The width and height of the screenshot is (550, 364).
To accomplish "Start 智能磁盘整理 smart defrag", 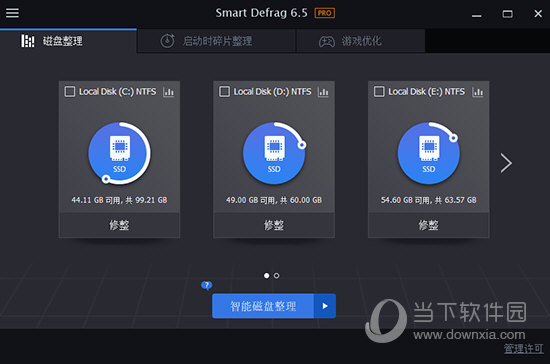I will coord(263,306).
